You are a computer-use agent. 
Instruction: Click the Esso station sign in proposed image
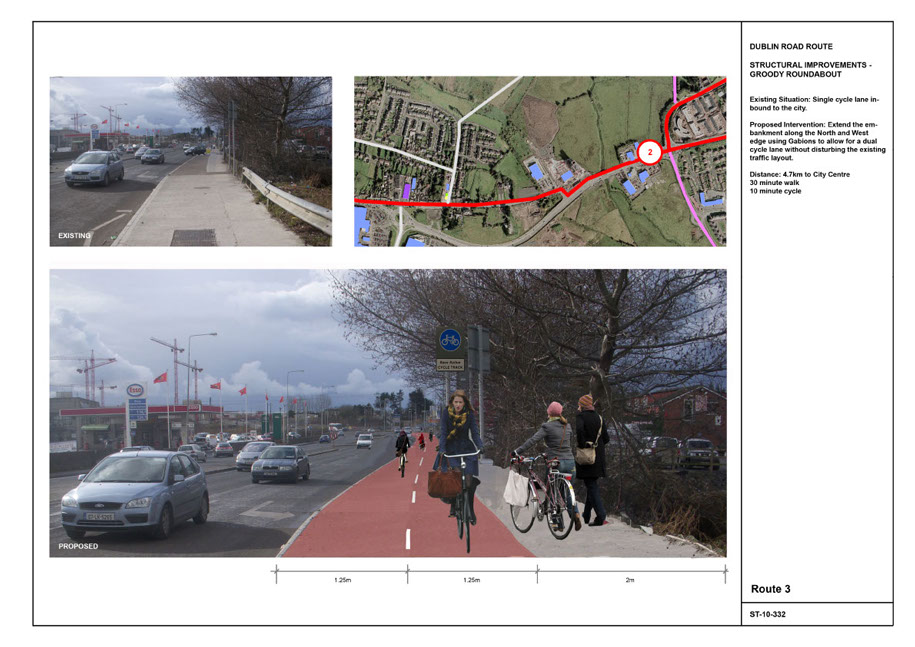point(136,390)
